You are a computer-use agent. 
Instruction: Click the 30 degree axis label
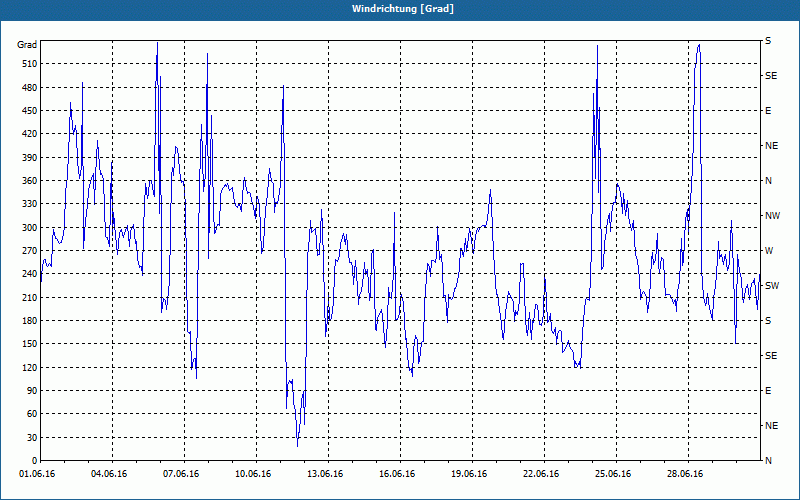32,438
